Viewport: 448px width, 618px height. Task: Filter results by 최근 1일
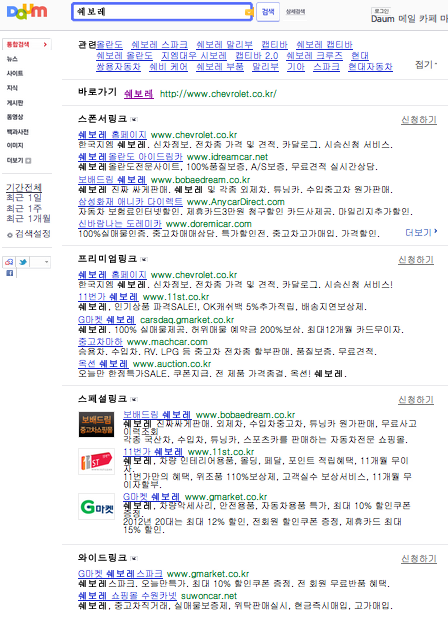click(24, 198)
